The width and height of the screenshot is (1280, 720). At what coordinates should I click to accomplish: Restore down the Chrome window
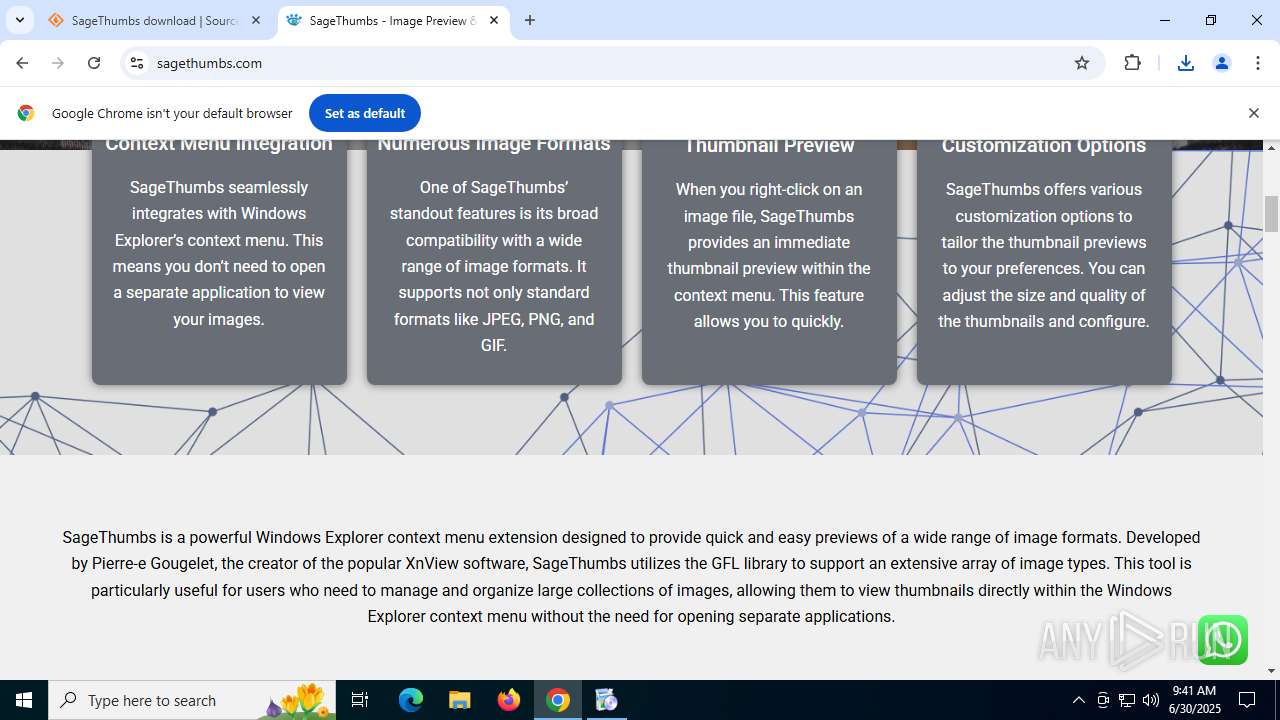tap(1211, 20)
